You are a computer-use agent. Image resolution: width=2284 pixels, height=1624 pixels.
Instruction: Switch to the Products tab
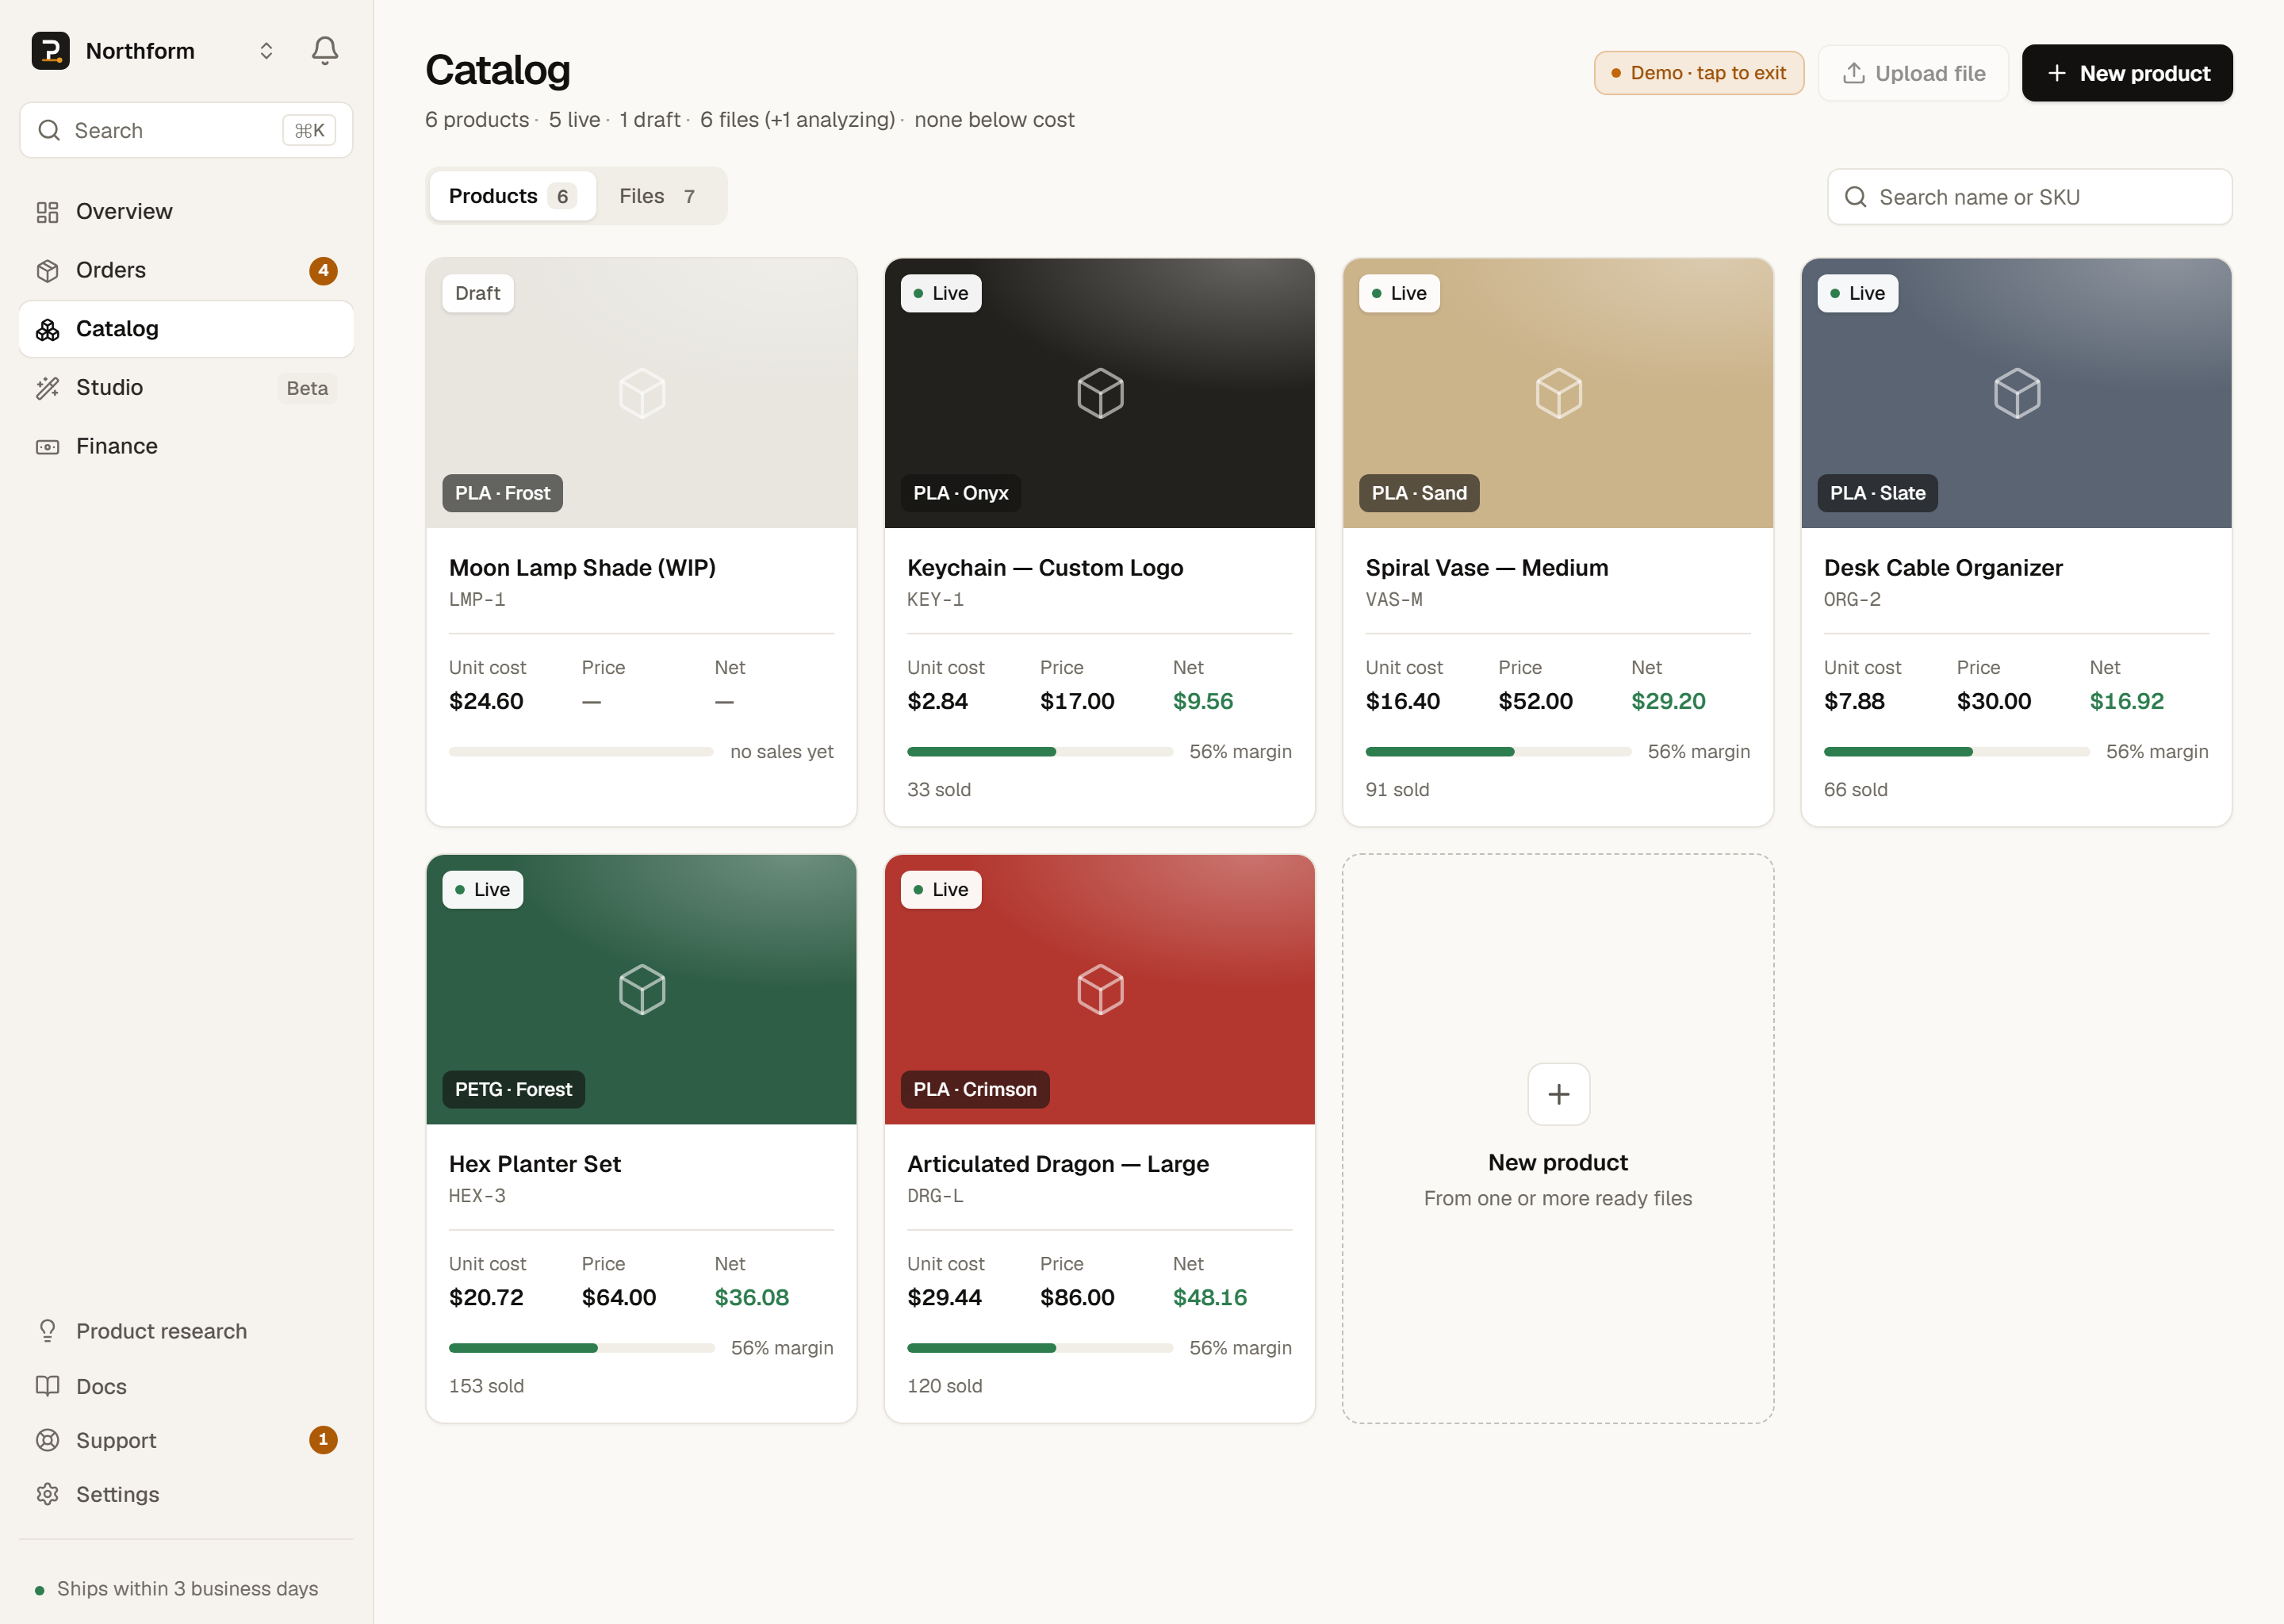[x=512, y=196]
